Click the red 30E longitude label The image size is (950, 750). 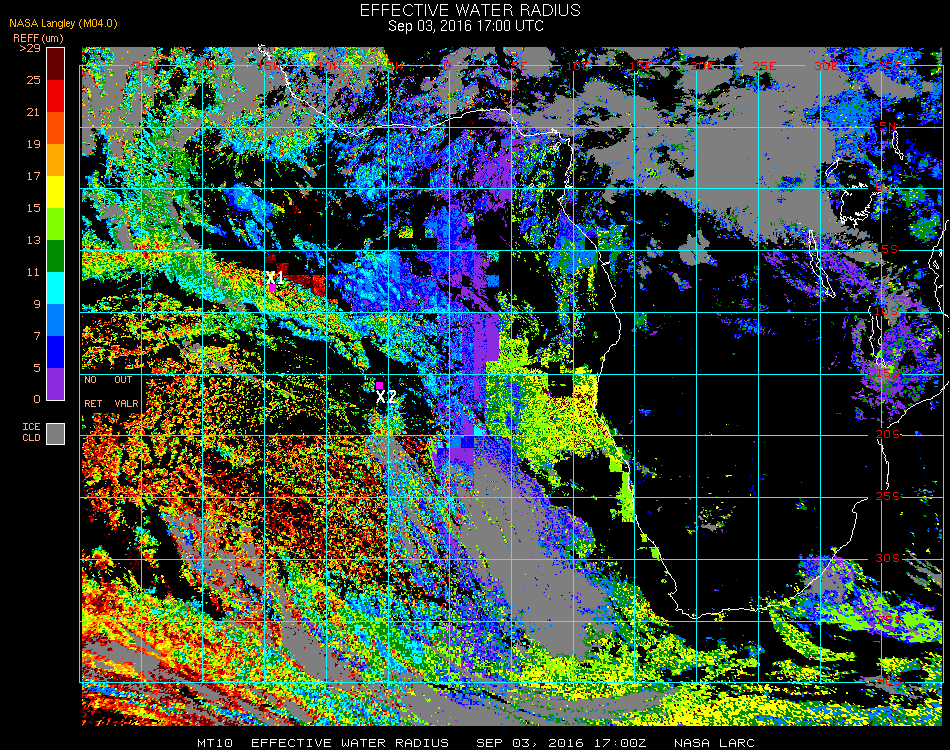click(x=826, y=66)
